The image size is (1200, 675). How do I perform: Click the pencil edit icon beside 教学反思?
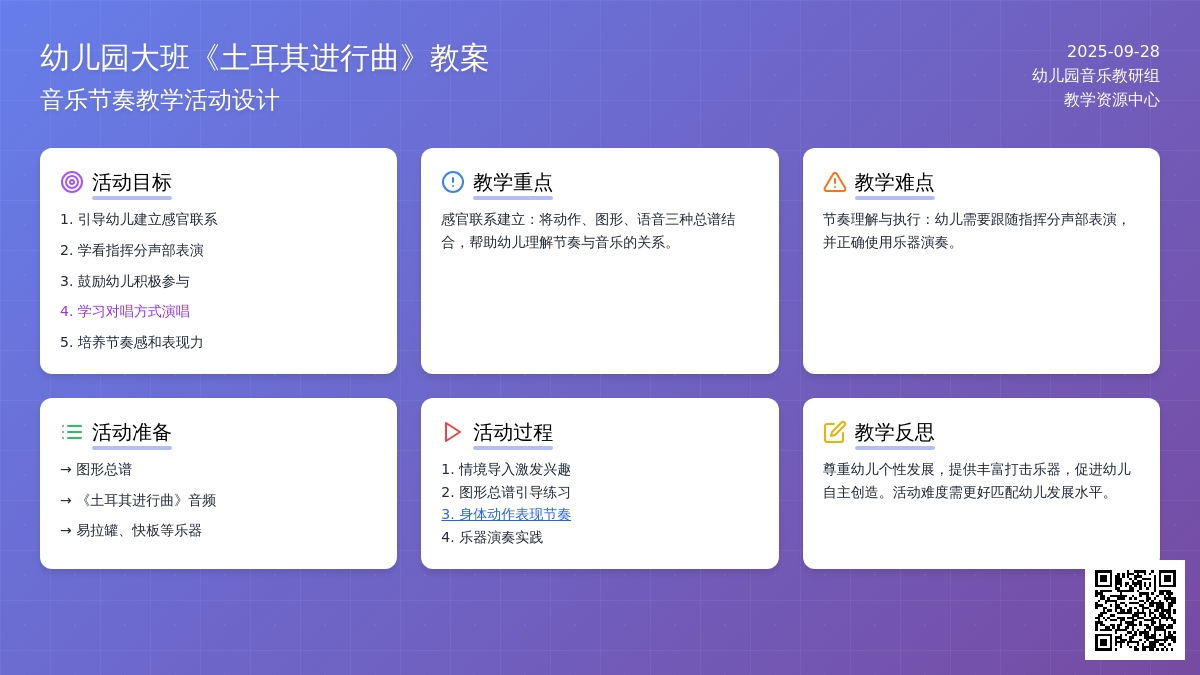click(x=835, y=432)
